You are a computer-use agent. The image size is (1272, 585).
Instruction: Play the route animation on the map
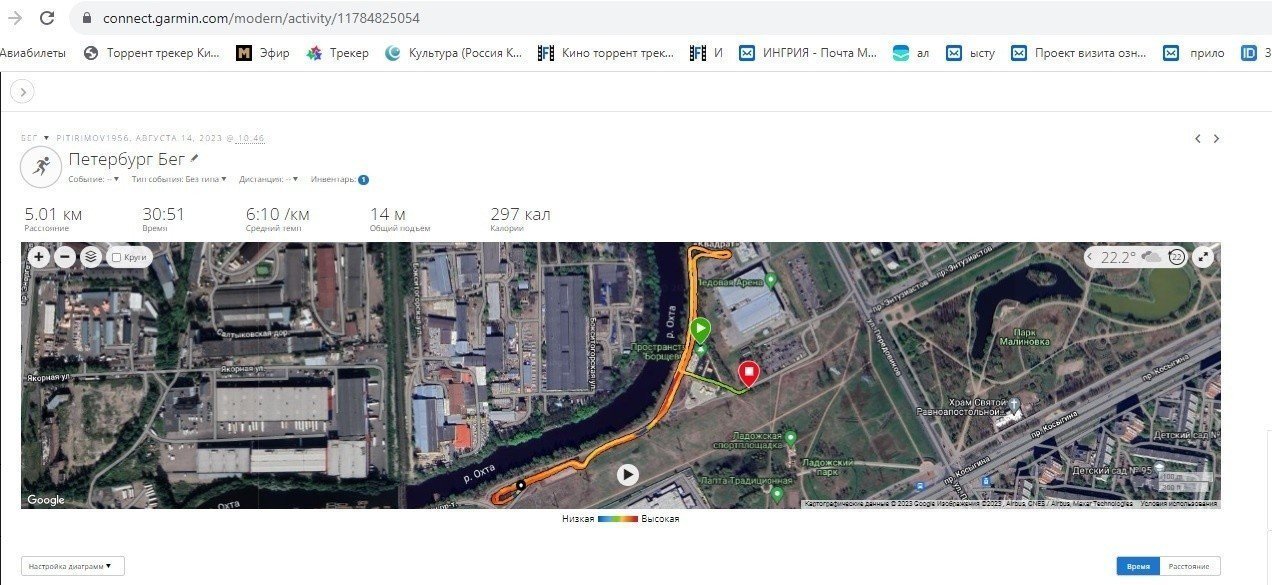coord(627,474)
